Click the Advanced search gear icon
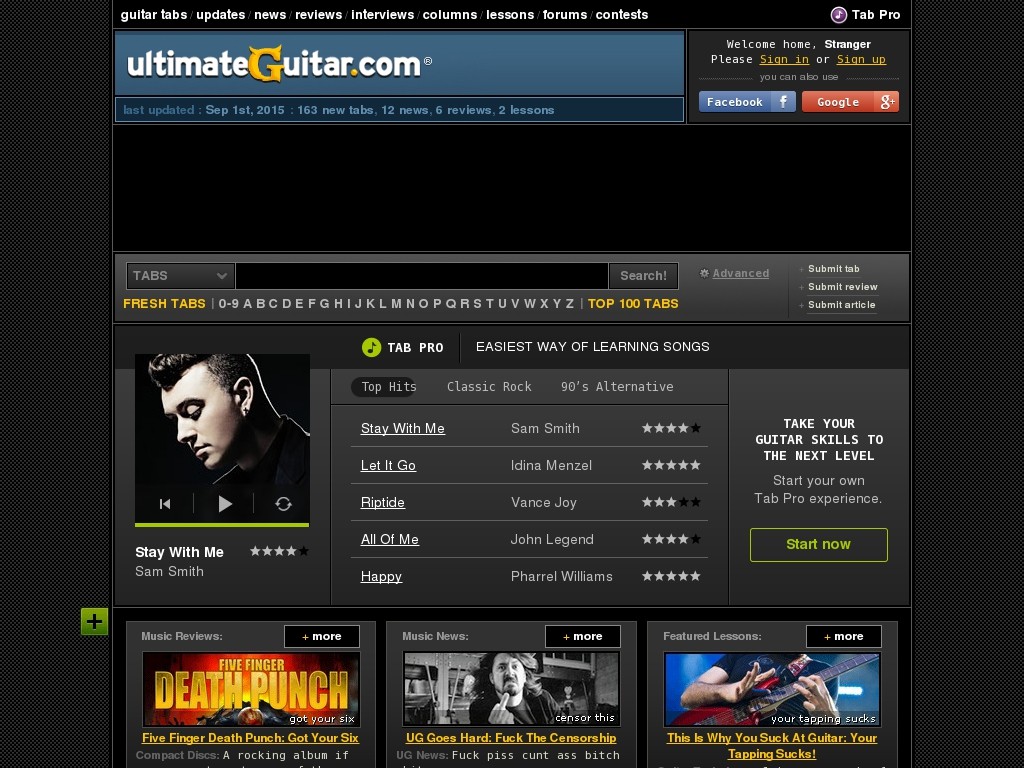This screenshot has width=1024, height=768. pos(704,273)
